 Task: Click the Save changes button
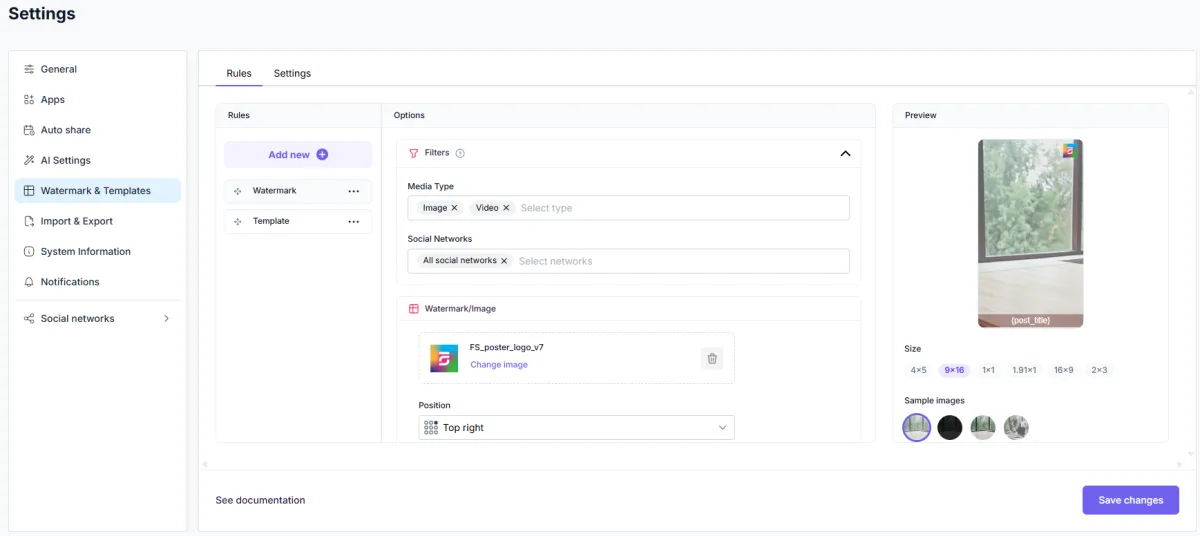(x=1131, y=500)
